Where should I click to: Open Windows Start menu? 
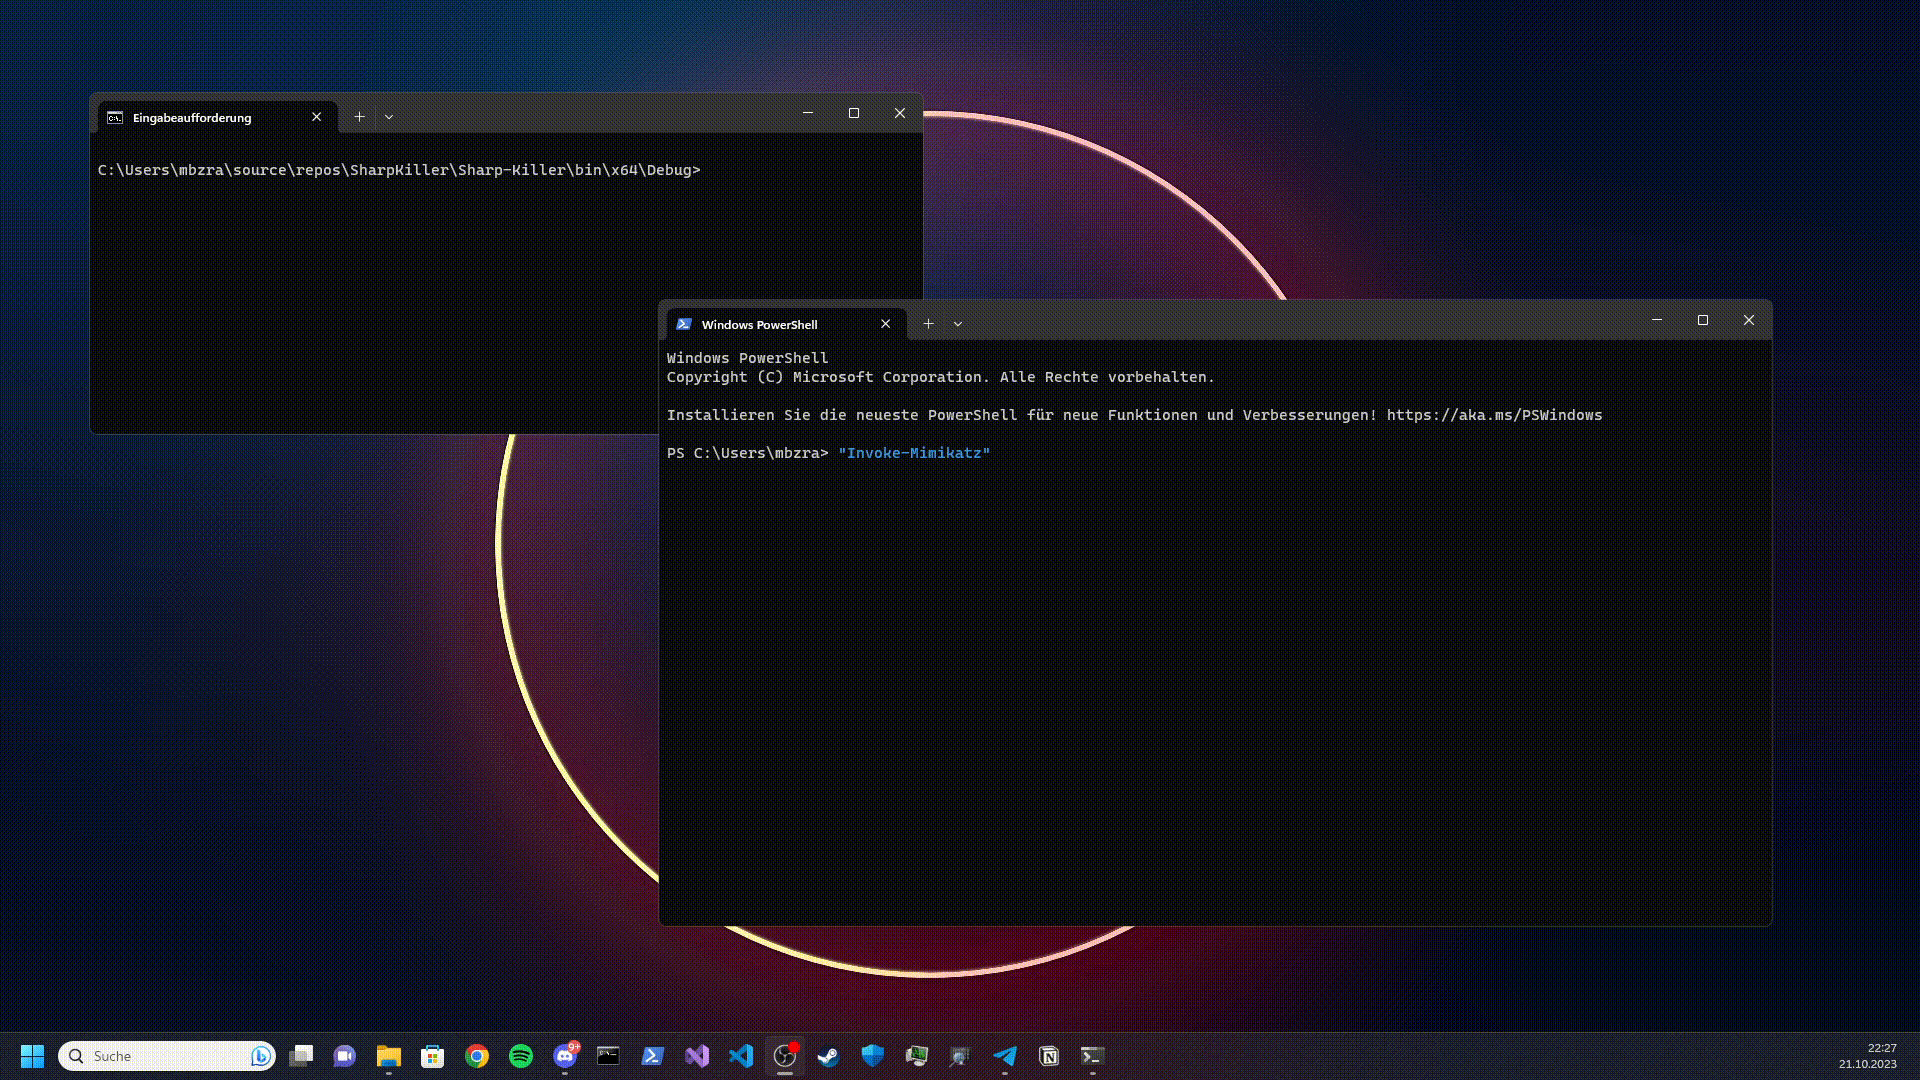click(x=32, y=1056)
